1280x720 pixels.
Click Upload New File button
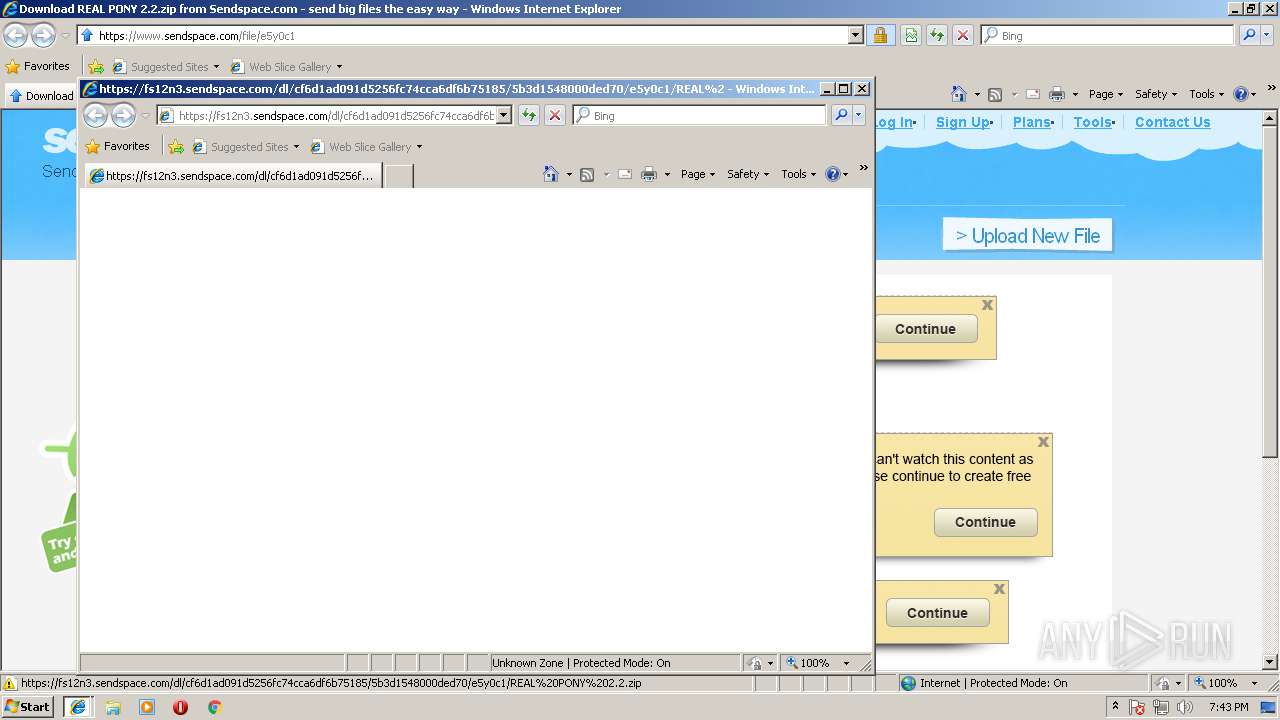tap(1027, 236)
